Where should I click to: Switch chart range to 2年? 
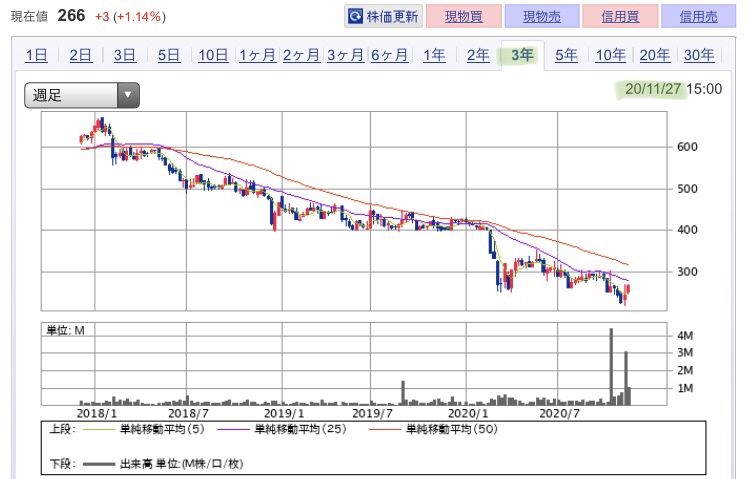[x=478, y=55]
